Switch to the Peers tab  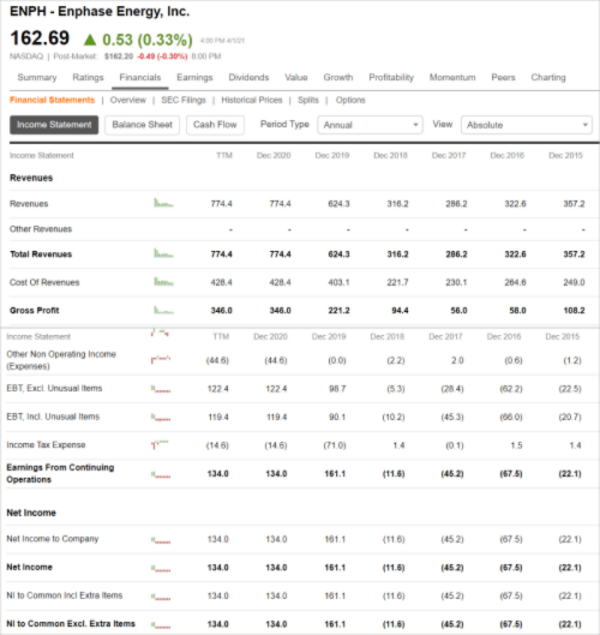(503, 77)
